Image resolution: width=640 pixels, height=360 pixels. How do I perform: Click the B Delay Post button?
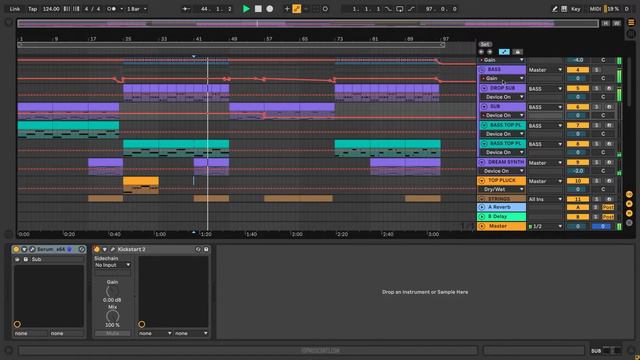(608, 217)
